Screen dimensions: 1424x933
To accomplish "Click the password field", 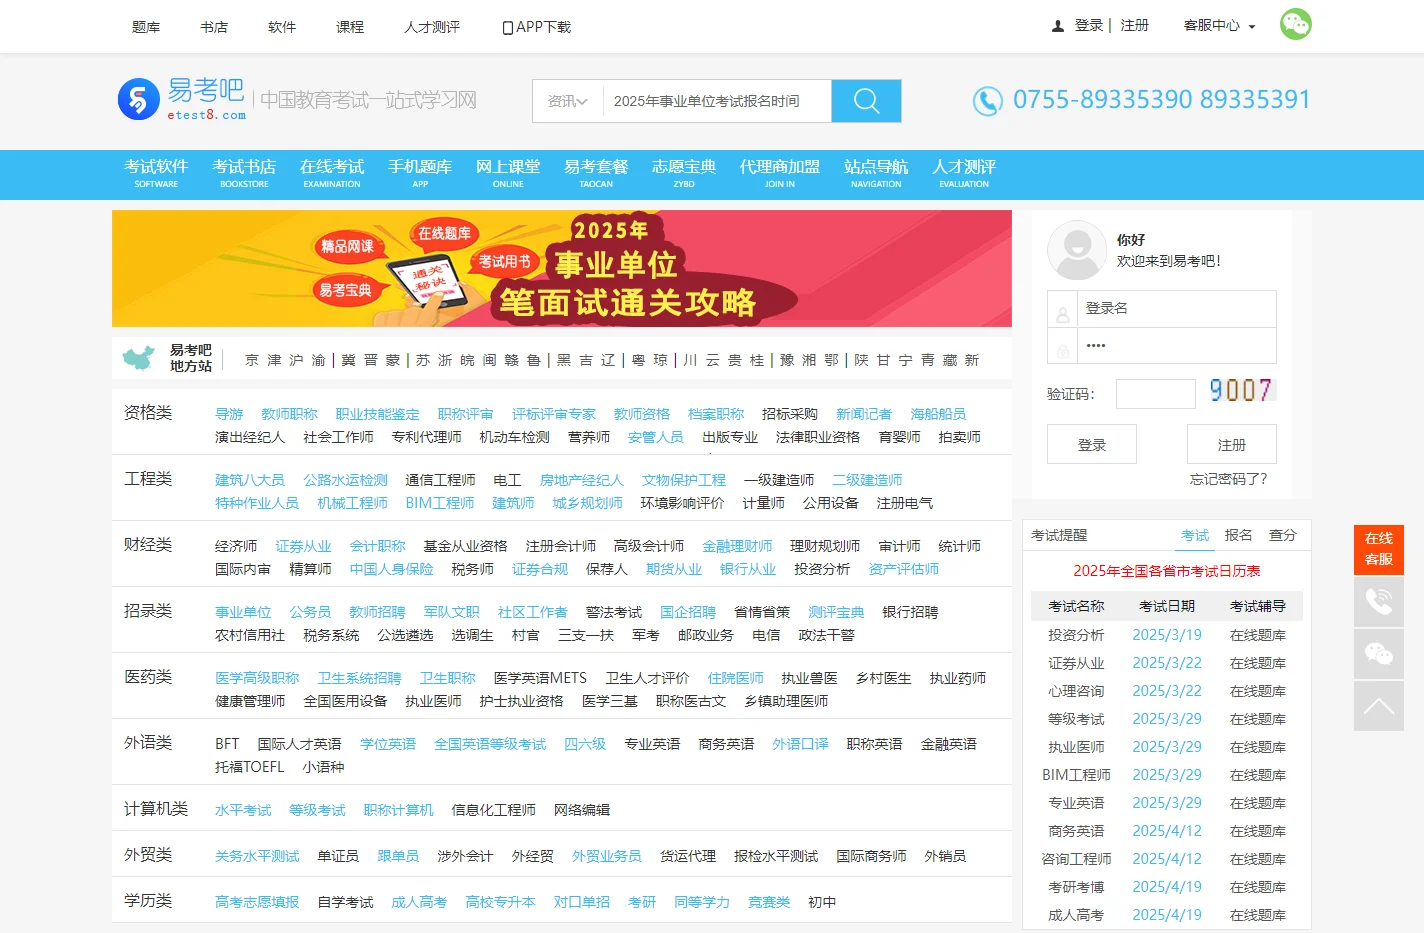I will point(1176,345).
